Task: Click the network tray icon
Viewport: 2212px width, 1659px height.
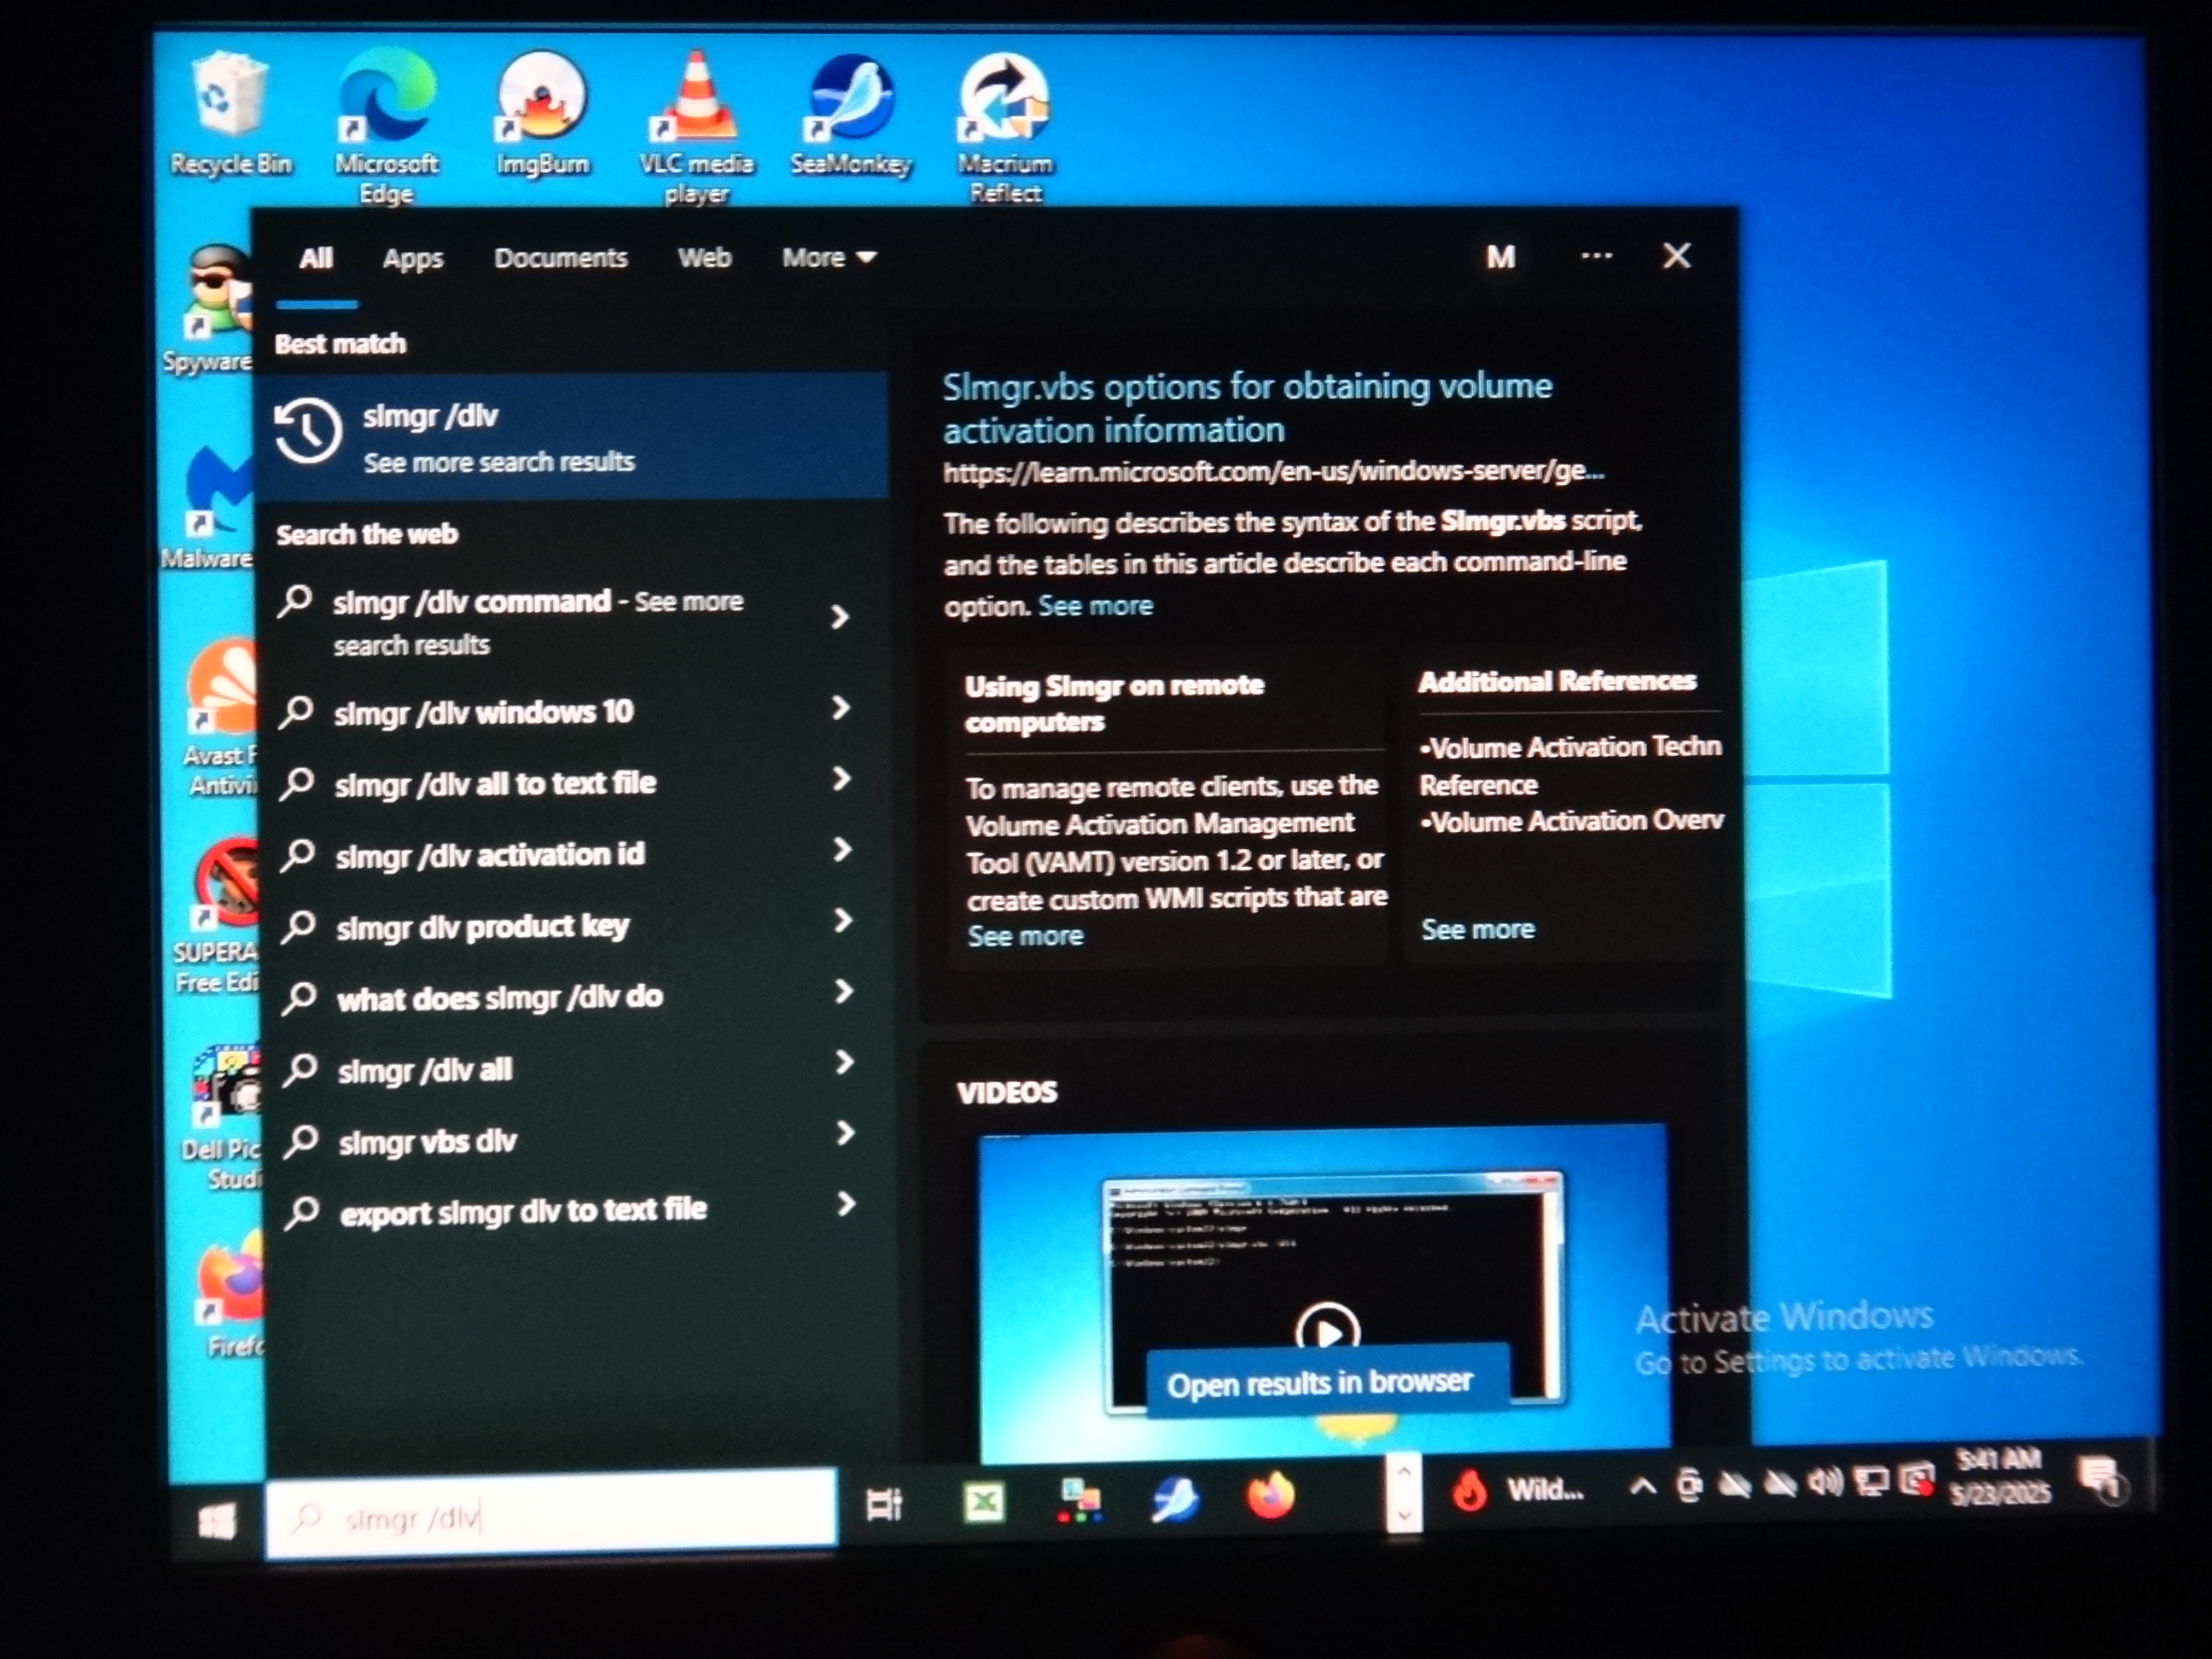Action: (x=1870, y=1481)
